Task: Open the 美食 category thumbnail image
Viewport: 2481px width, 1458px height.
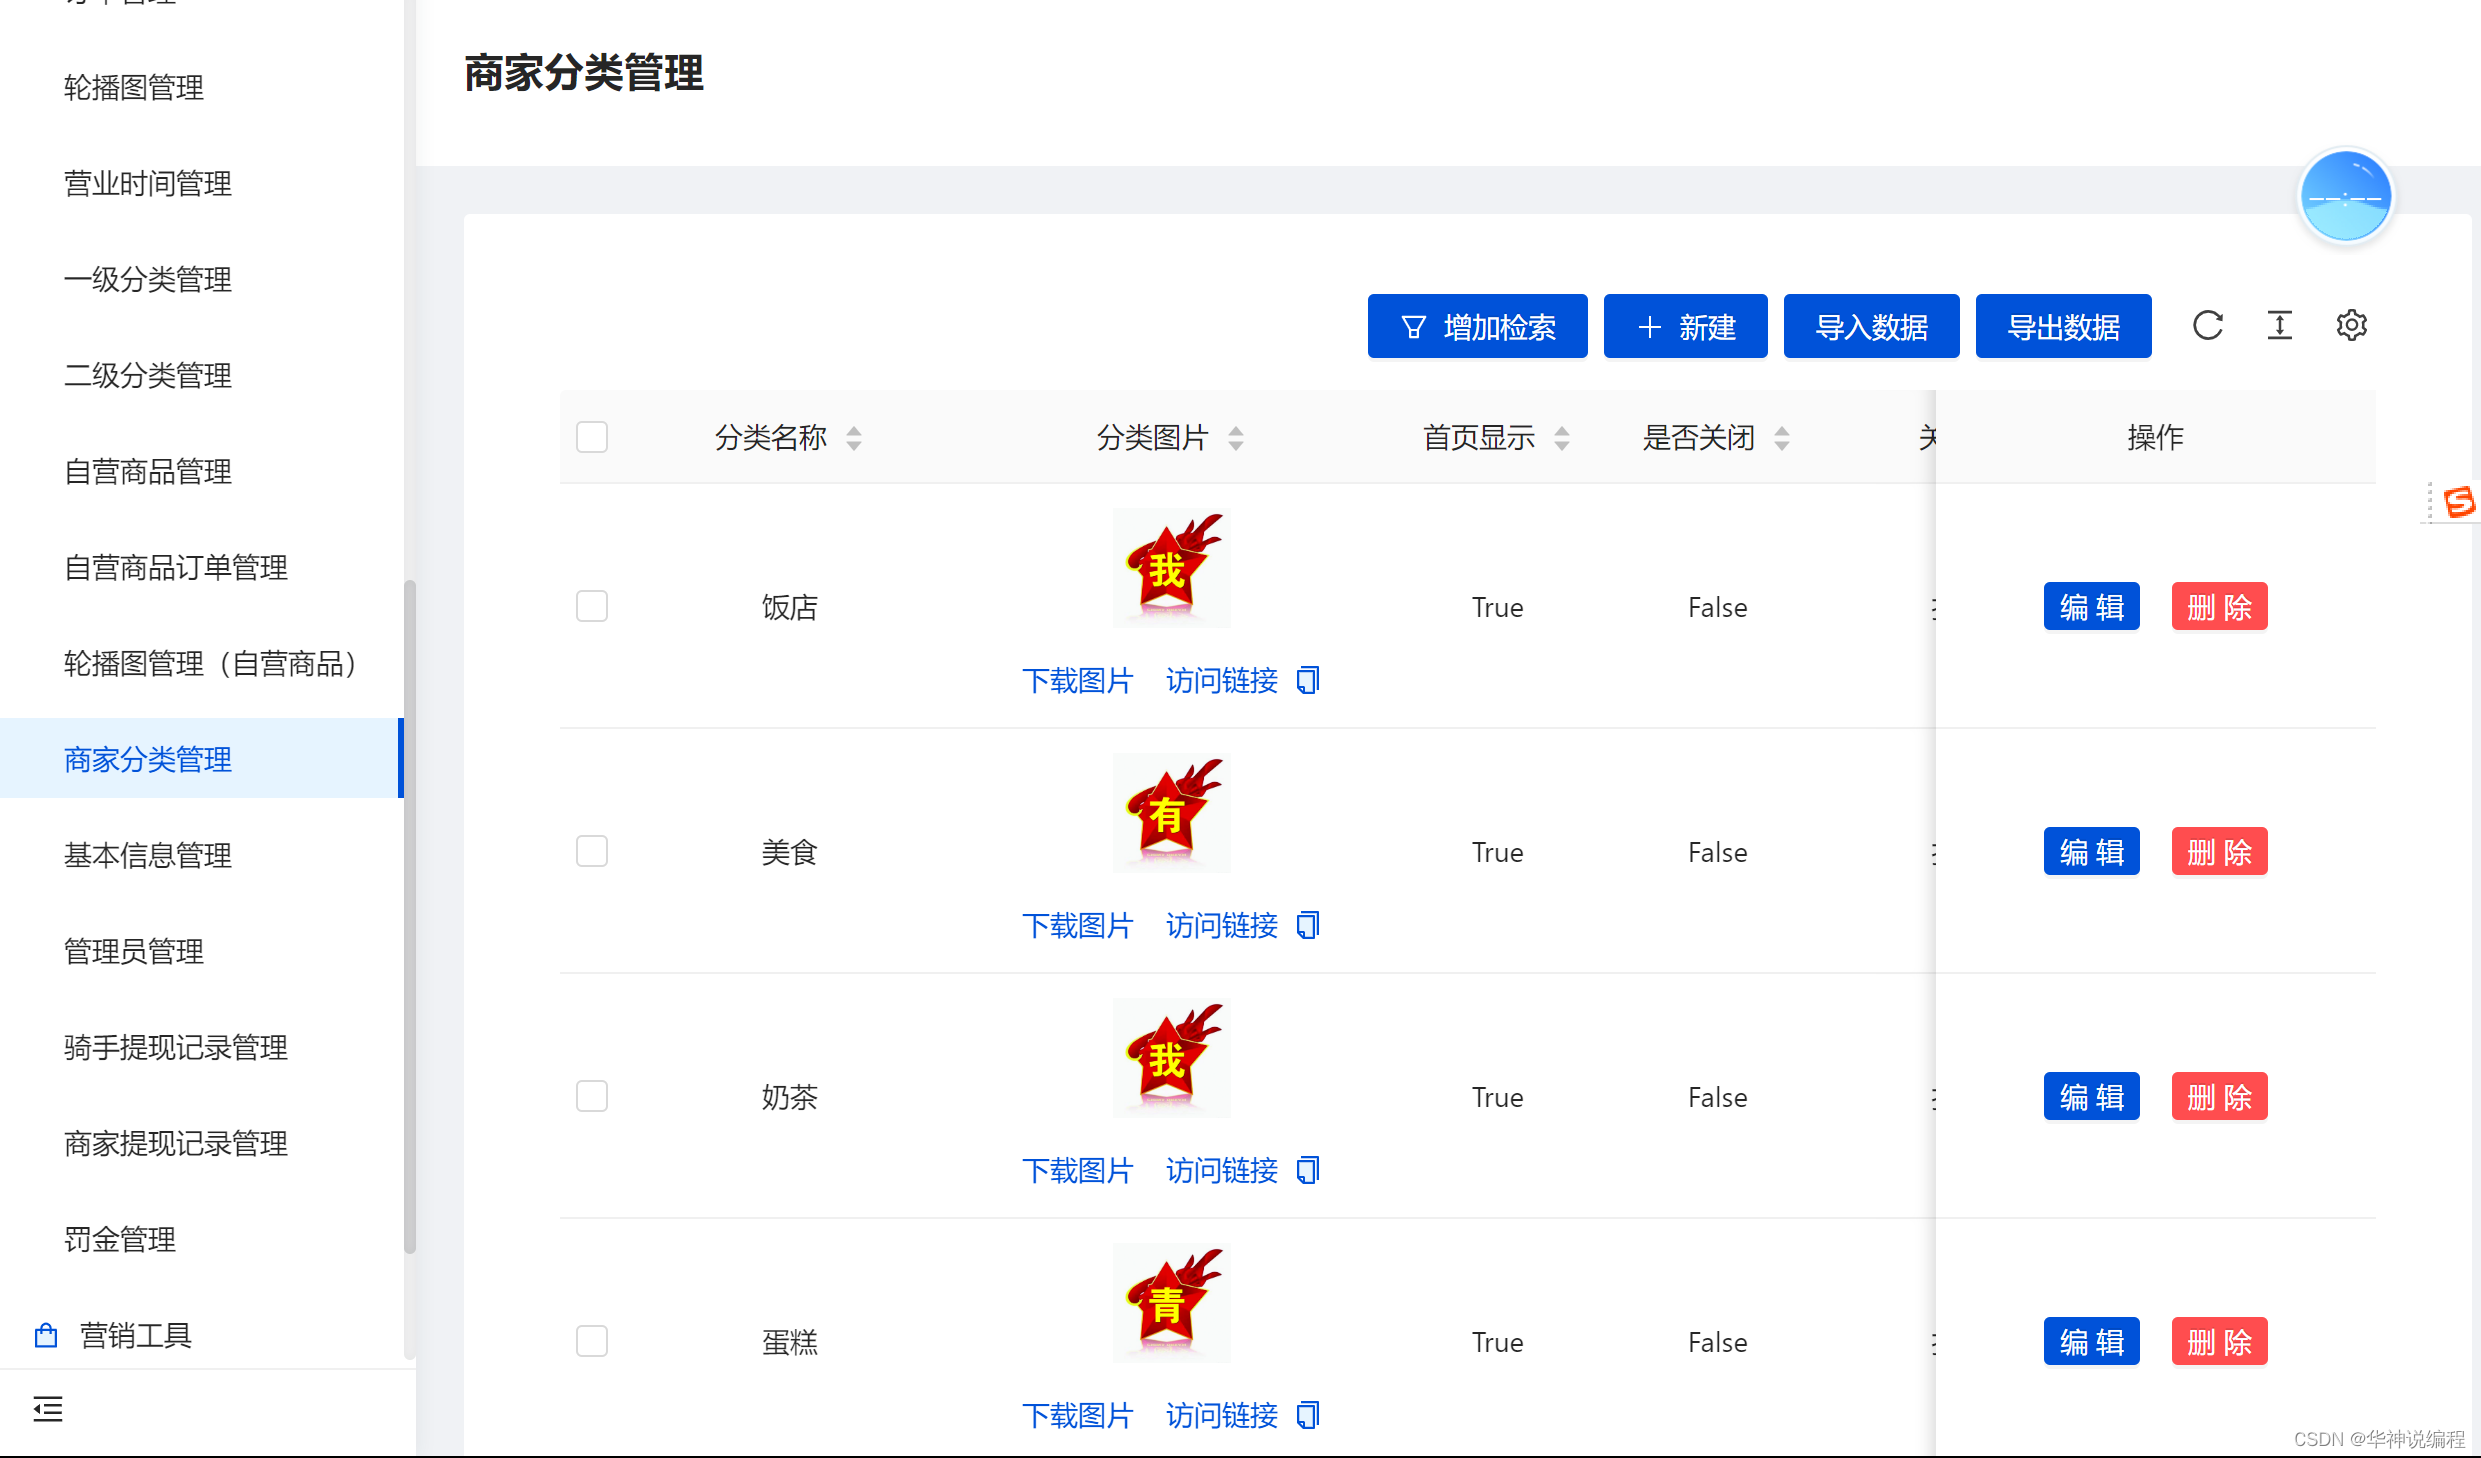Action: [1171, 813]
